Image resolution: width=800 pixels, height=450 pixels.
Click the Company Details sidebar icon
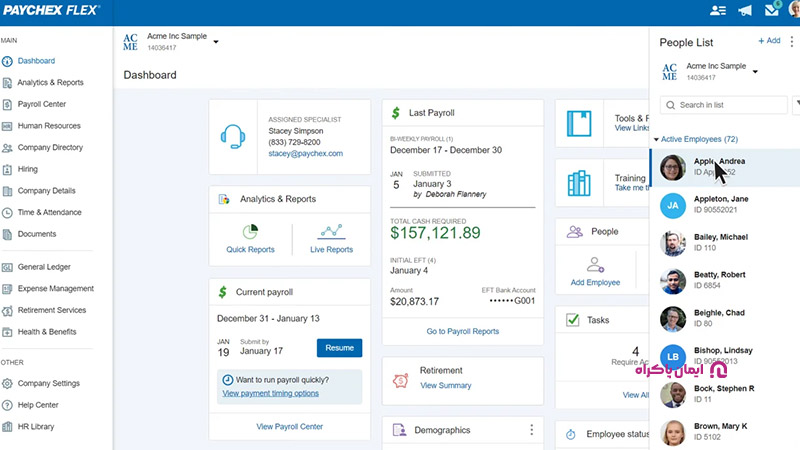(7, 191)
